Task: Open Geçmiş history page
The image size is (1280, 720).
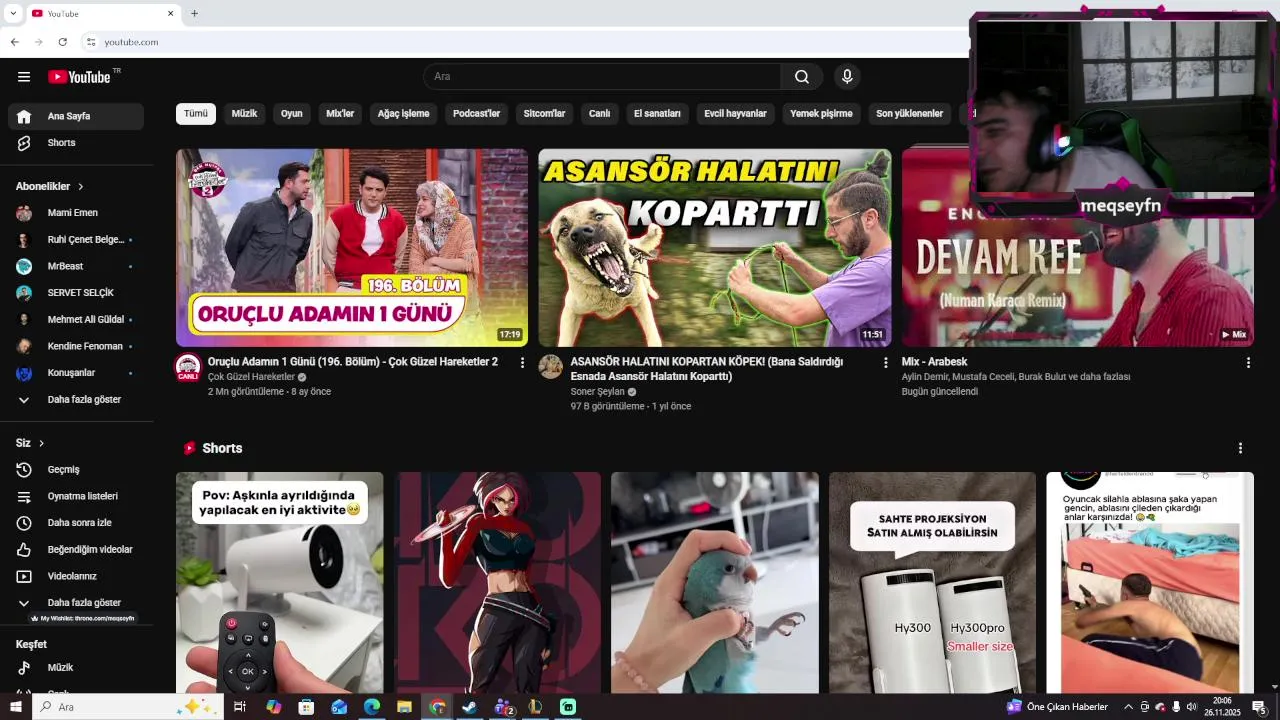Action: coord(76,469)
